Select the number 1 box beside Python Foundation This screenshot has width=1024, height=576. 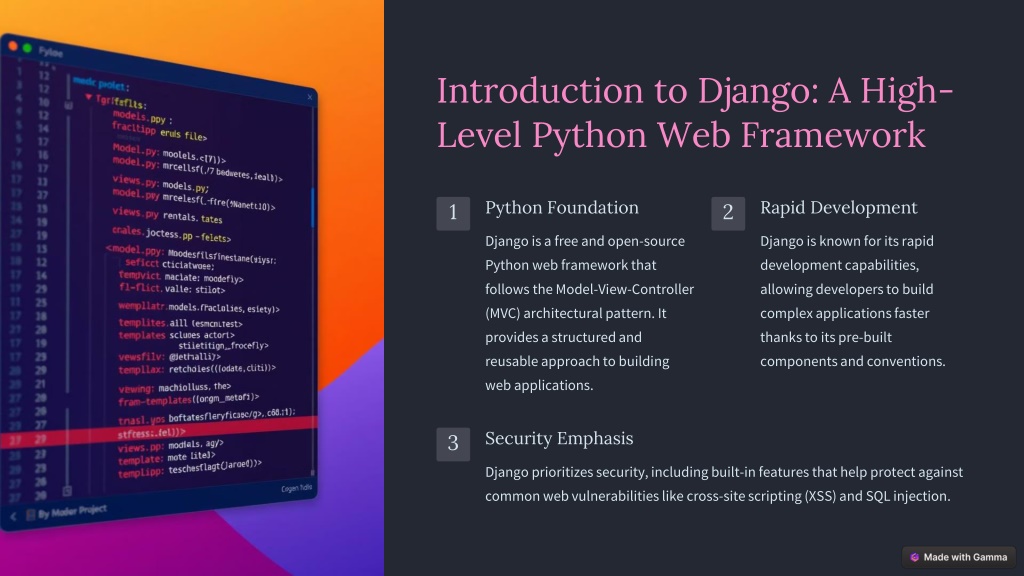(453, 214)
